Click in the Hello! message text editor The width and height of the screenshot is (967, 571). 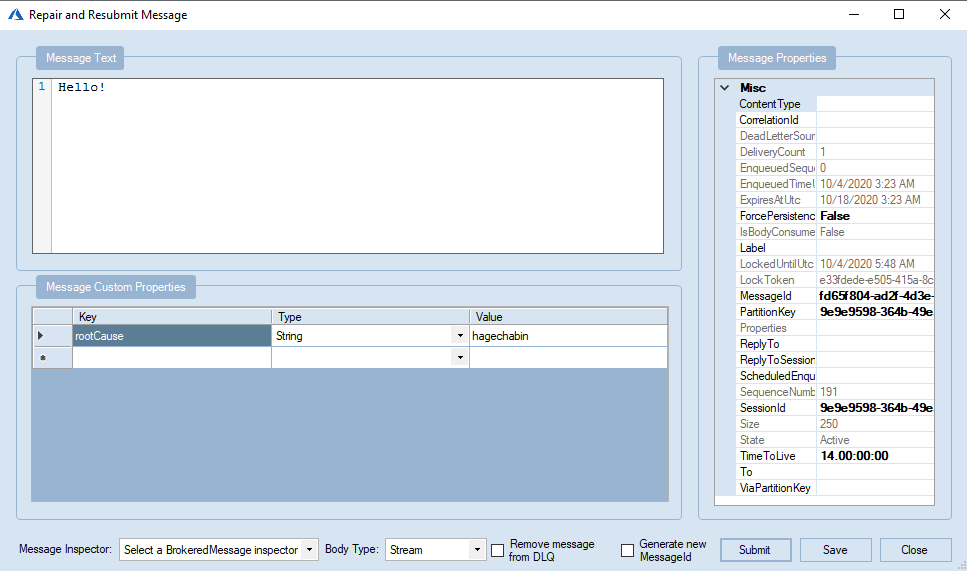pyautogui.click(x=358, y=166)
